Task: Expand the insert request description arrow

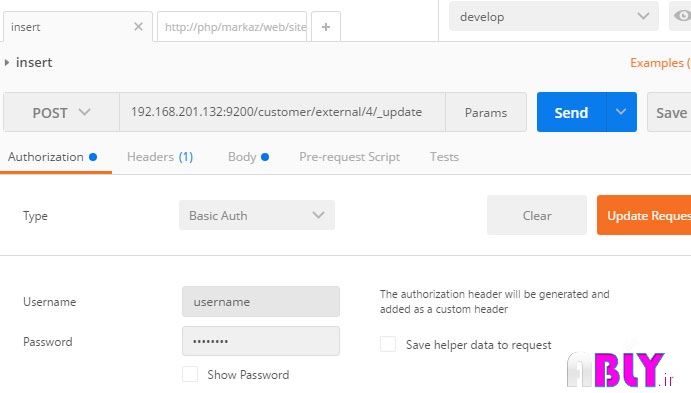Action: (7, 63)
